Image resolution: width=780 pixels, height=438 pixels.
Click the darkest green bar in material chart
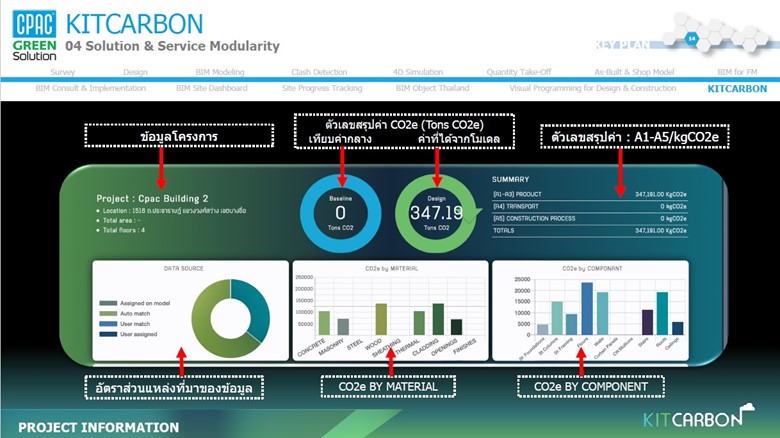click(457, 327)
